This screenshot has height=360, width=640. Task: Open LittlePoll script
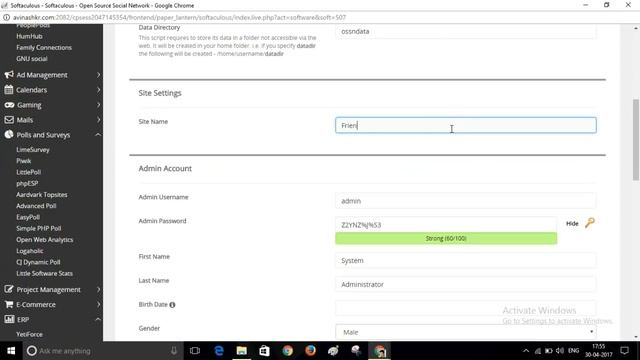[x=29, y=172]
